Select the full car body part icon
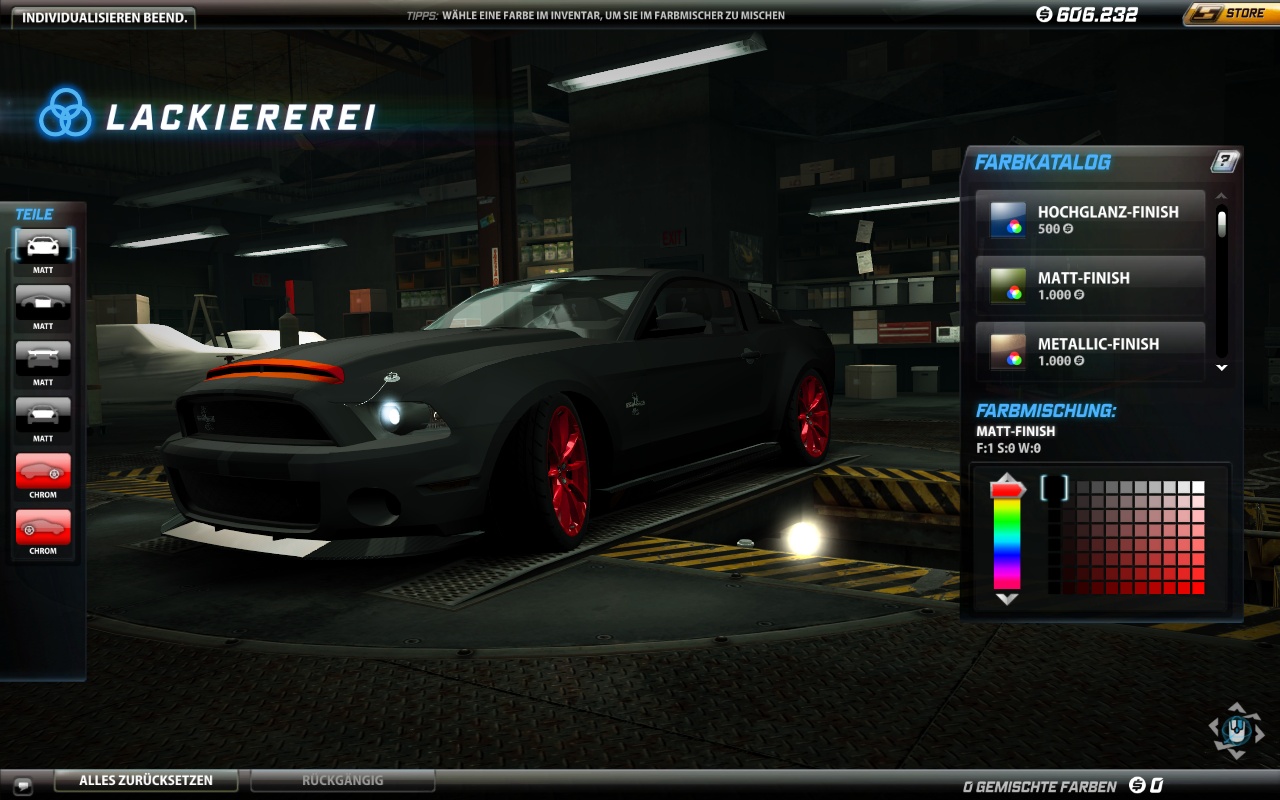This screenshot has width=1280, height=800. pyautogui.click(x=43, y=245)
